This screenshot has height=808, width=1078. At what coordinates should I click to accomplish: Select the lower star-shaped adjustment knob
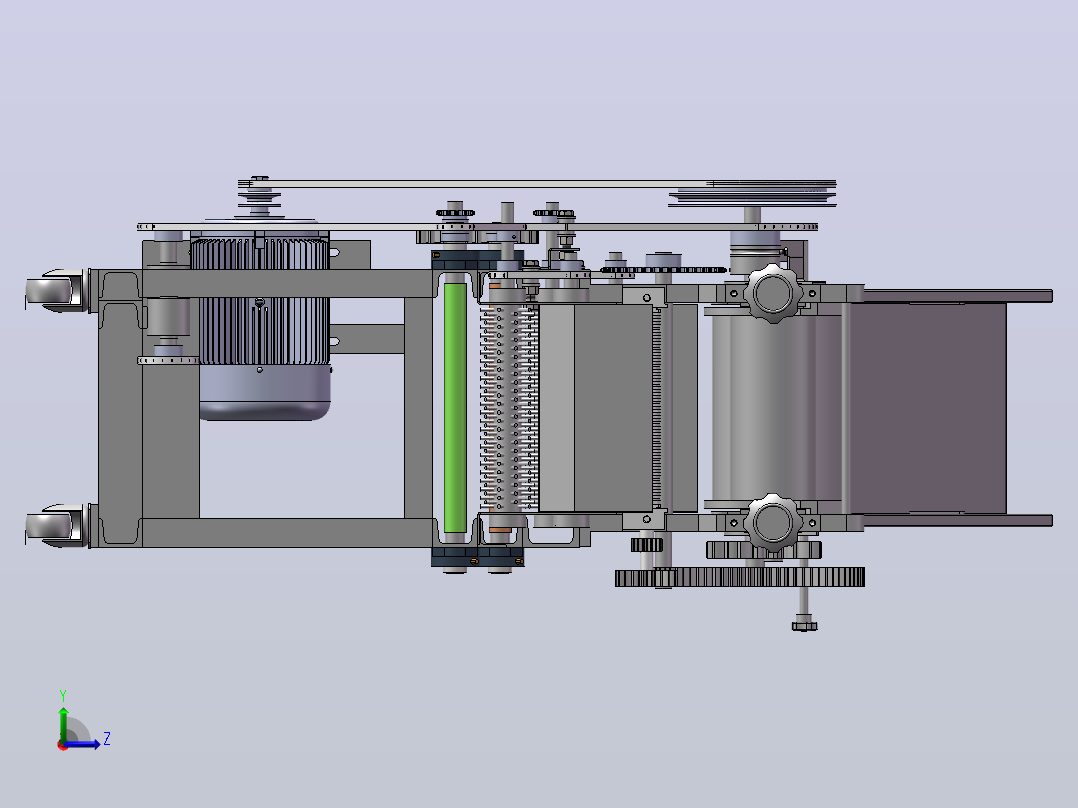(x=773, y=522)
